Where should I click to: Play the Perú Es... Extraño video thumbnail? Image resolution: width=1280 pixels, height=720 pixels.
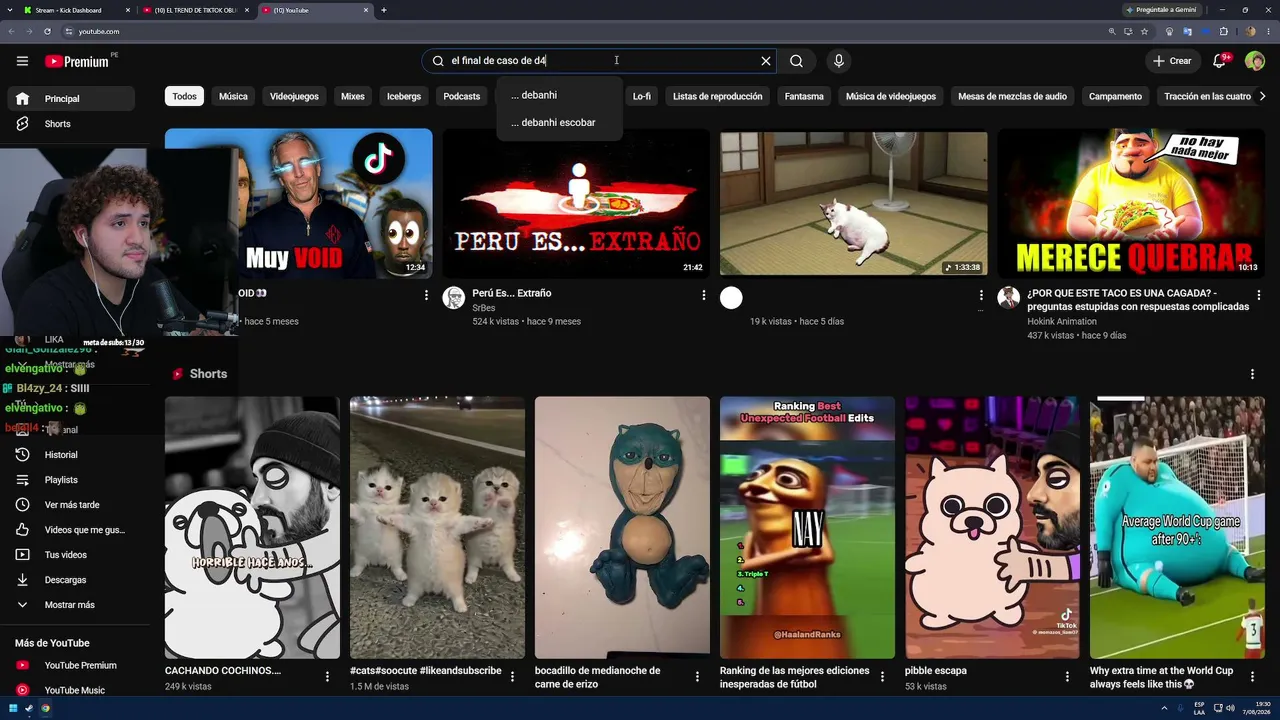[576, 203]
